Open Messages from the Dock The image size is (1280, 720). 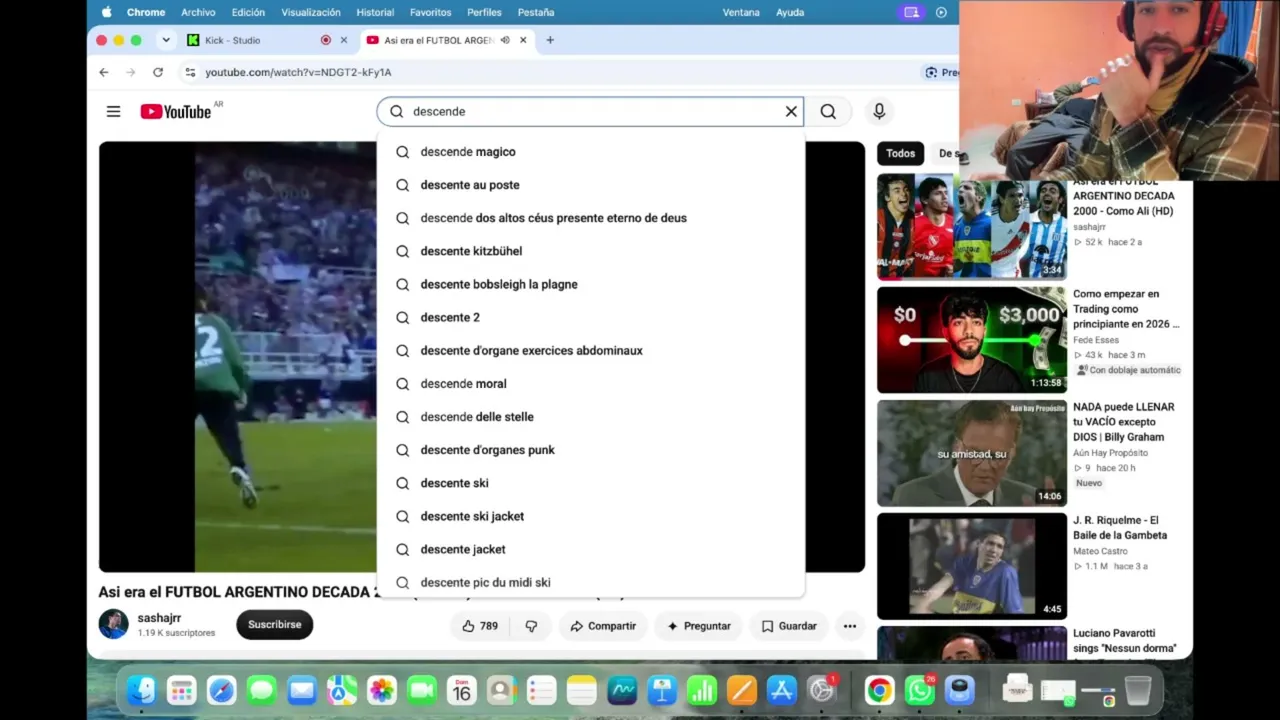[x=261, y=690]
